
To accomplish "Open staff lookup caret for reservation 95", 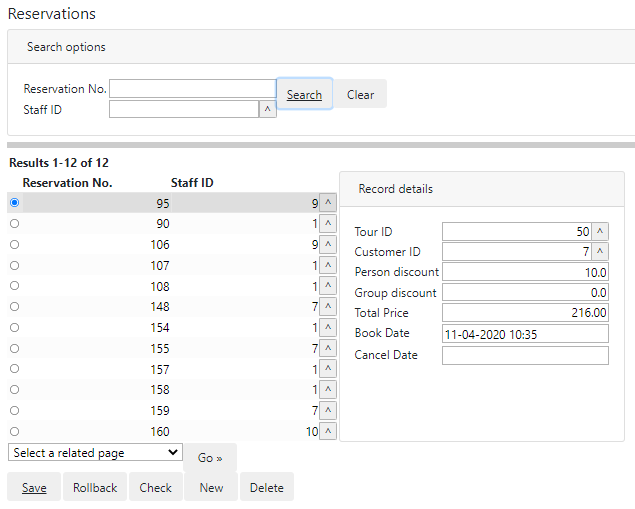I will 328,202.
